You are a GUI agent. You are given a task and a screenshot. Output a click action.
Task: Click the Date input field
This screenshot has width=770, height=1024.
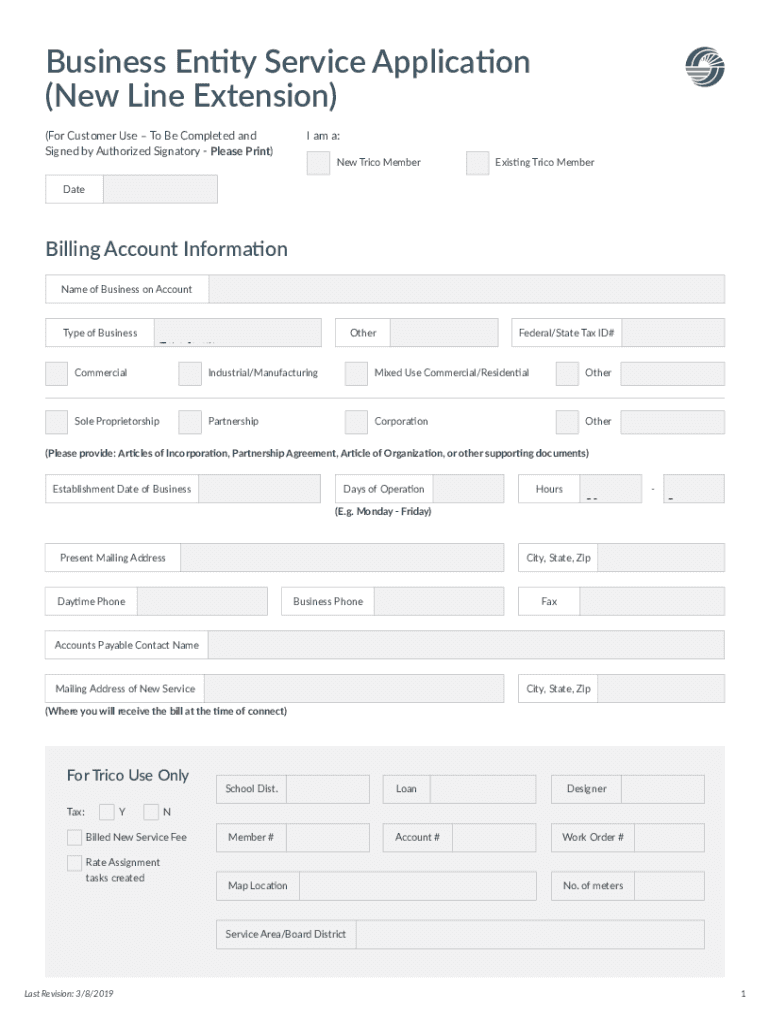point(159,190)
